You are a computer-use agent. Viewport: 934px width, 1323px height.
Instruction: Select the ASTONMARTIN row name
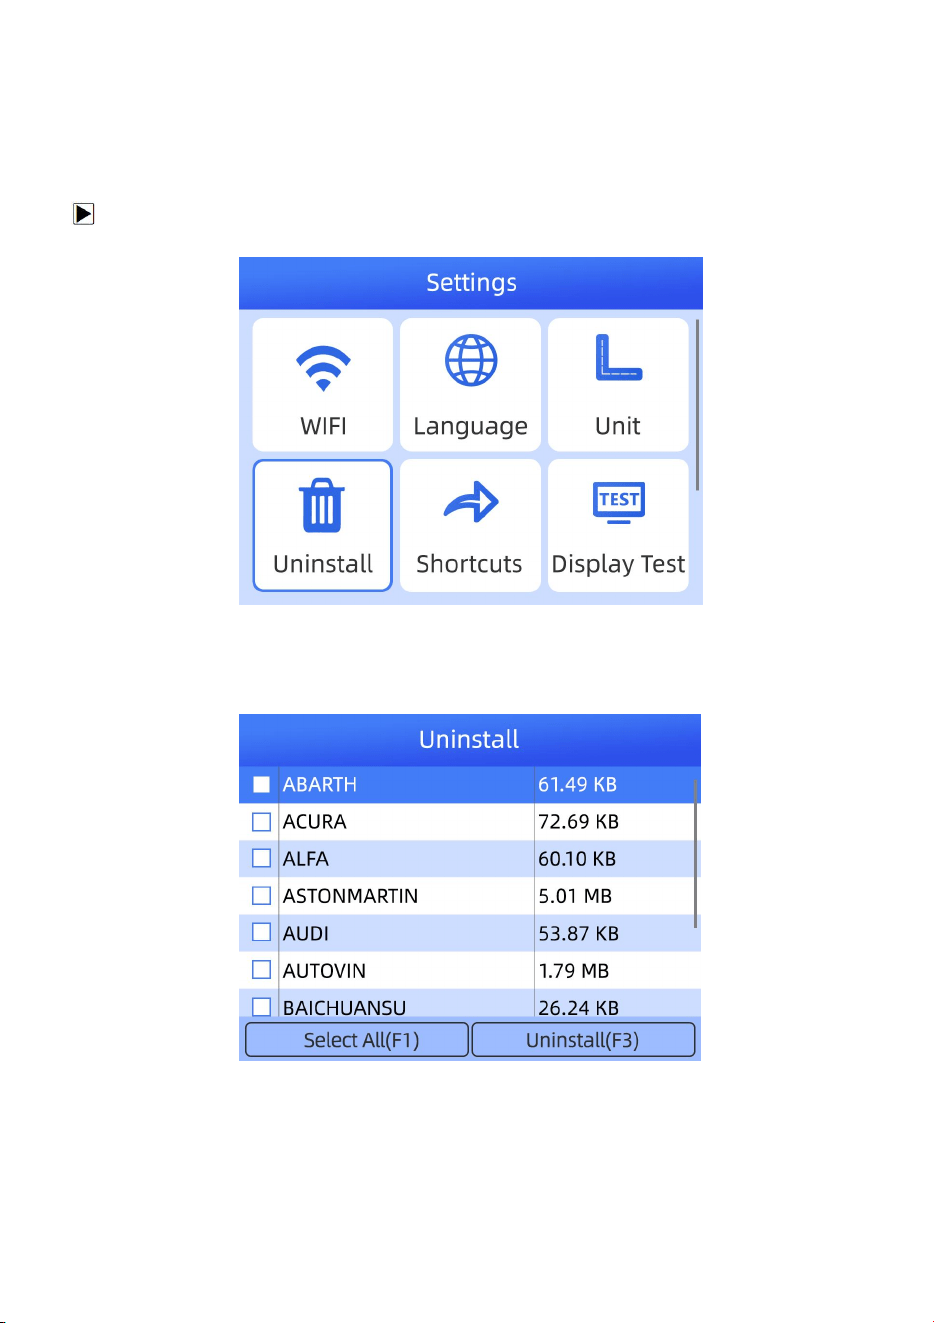[351, 896]
